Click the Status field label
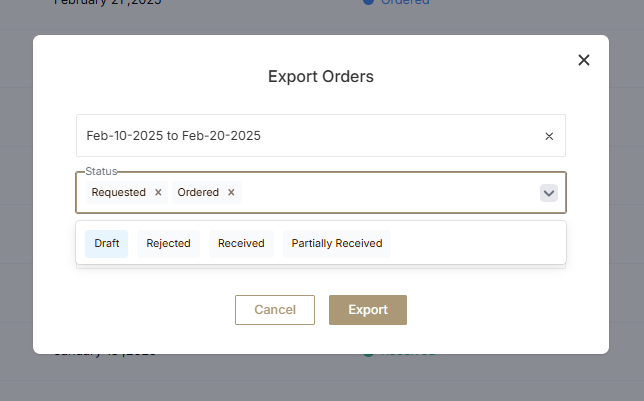This screenshot has height=401, width=644. 101,172
